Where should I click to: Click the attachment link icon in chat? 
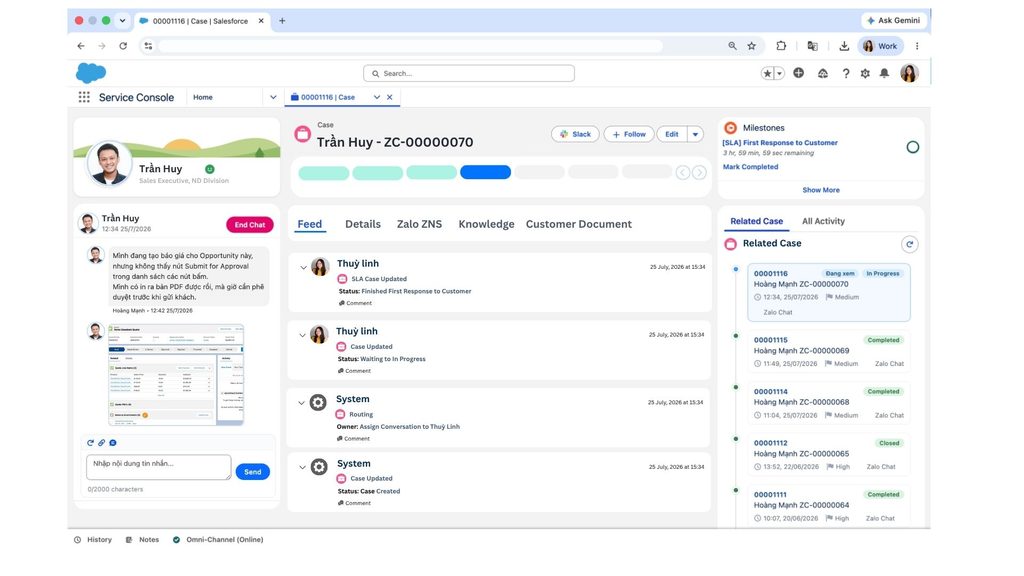pos(101,443)
